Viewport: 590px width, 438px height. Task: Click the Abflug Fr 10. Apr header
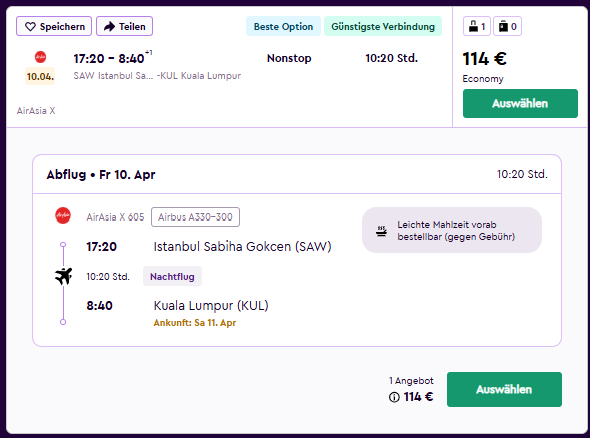click(x=101, y=175)
